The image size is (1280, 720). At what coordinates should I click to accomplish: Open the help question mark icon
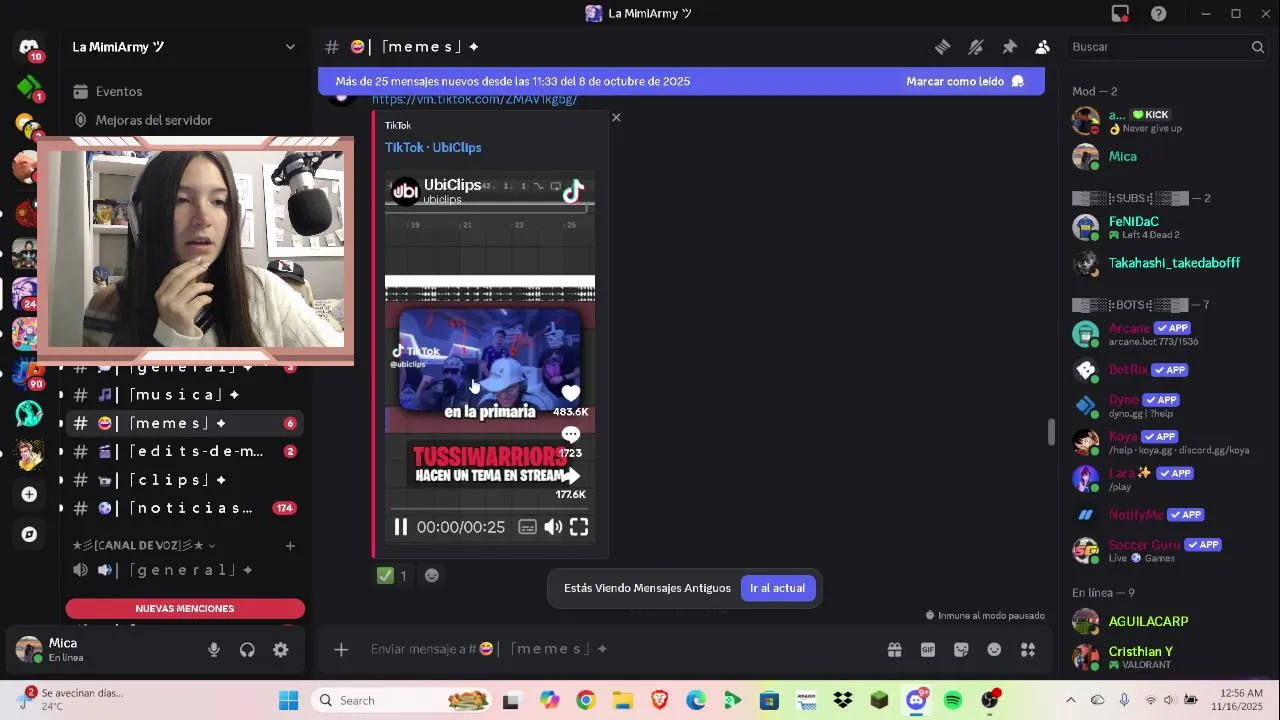click(x=1158, y=14)
